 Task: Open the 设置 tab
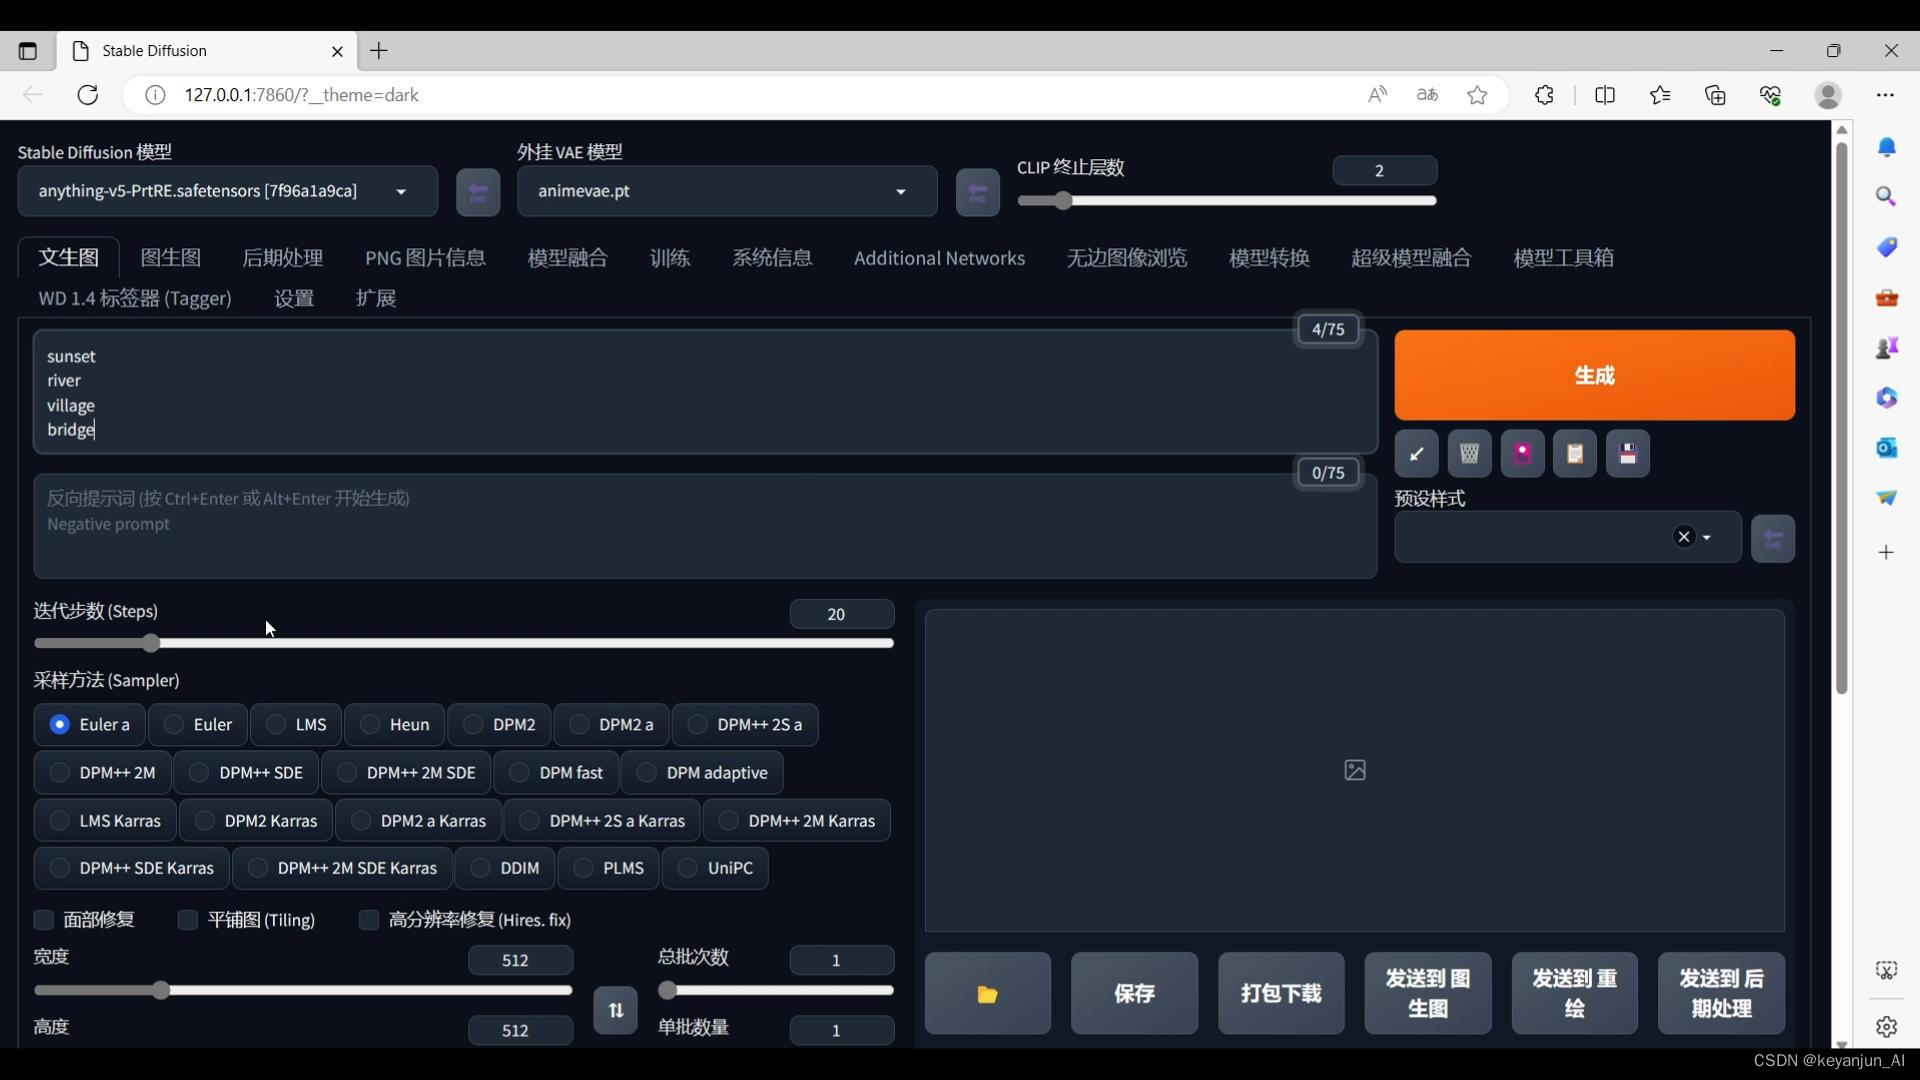(x=294, y=298)
